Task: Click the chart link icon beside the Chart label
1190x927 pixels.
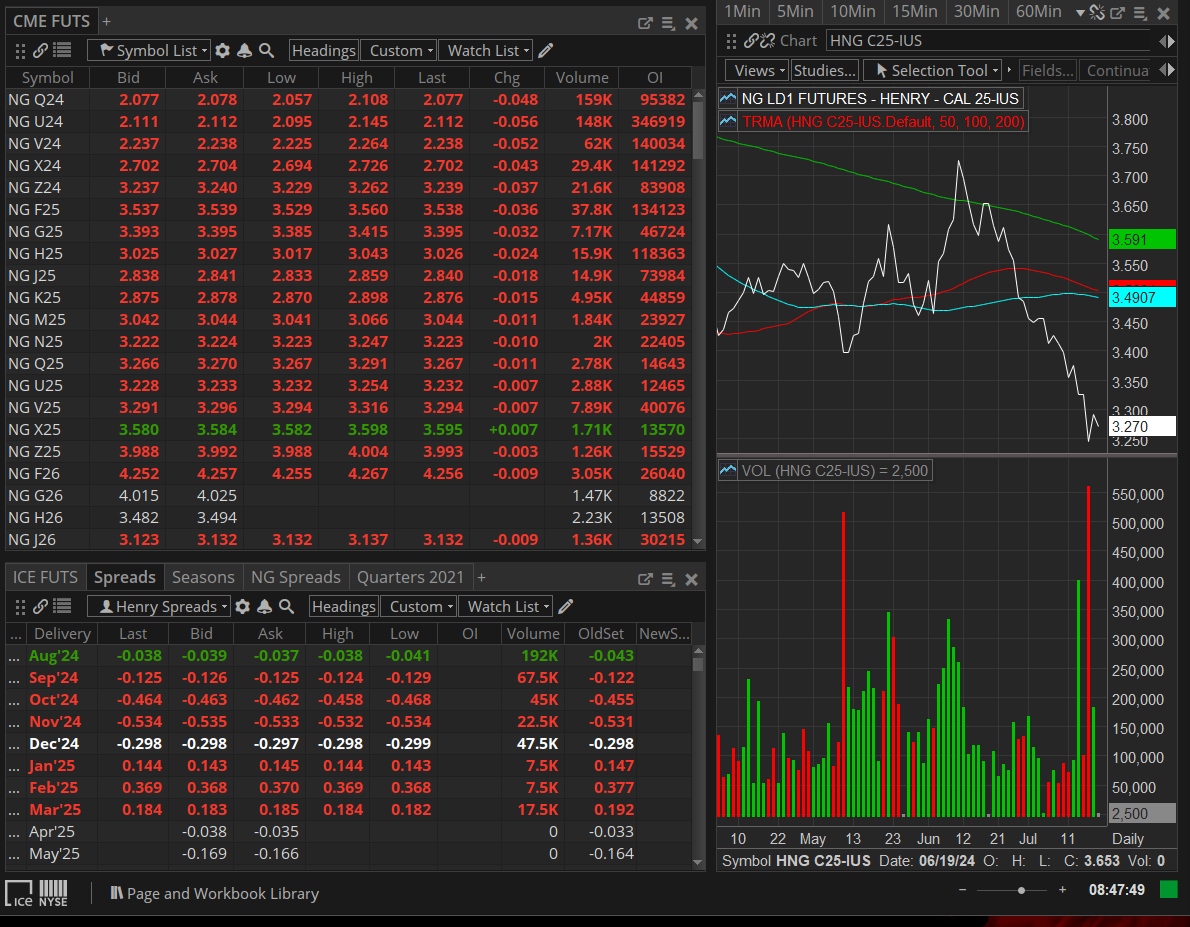Action: coord(751,40)
